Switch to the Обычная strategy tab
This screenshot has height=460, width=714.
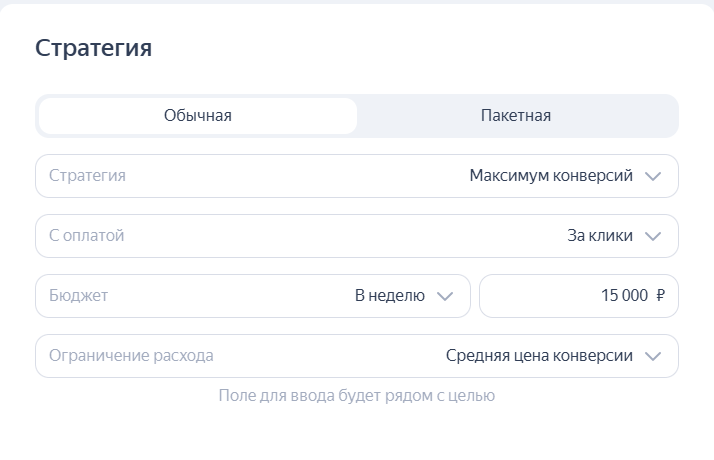(198, 116)
